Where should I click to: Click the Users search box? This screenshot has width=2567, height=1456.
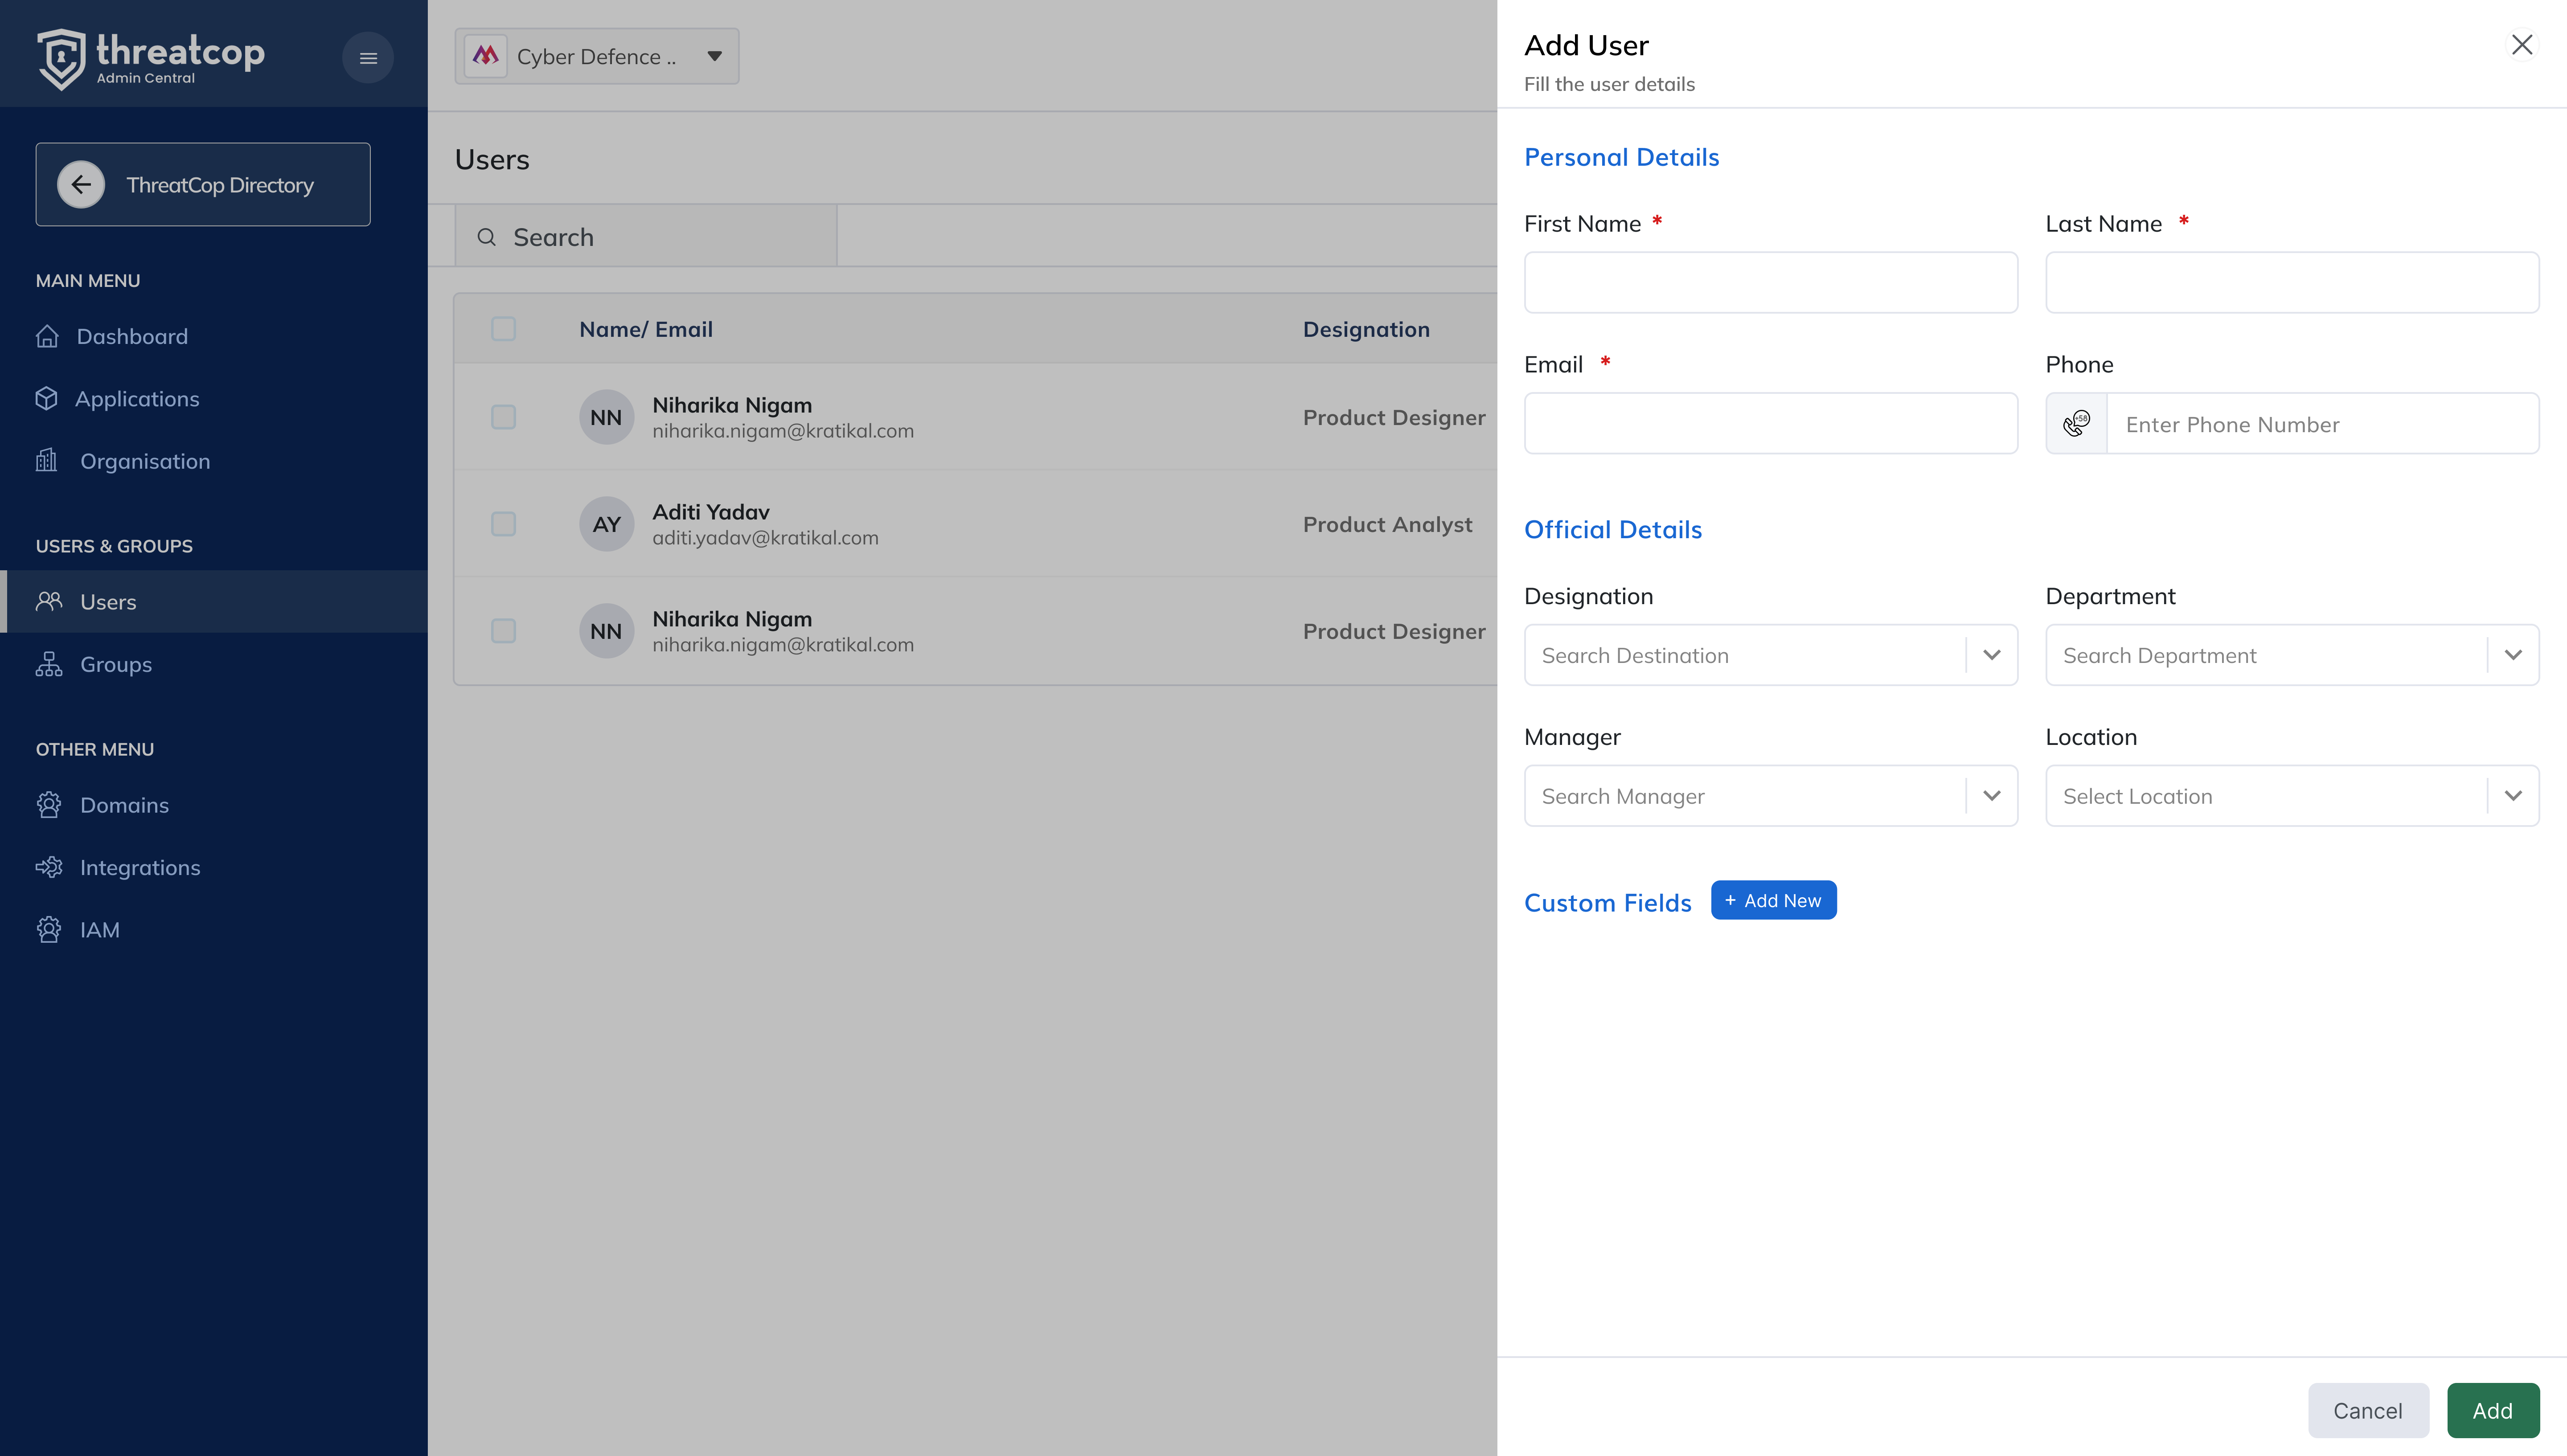(x=646, y=237)
